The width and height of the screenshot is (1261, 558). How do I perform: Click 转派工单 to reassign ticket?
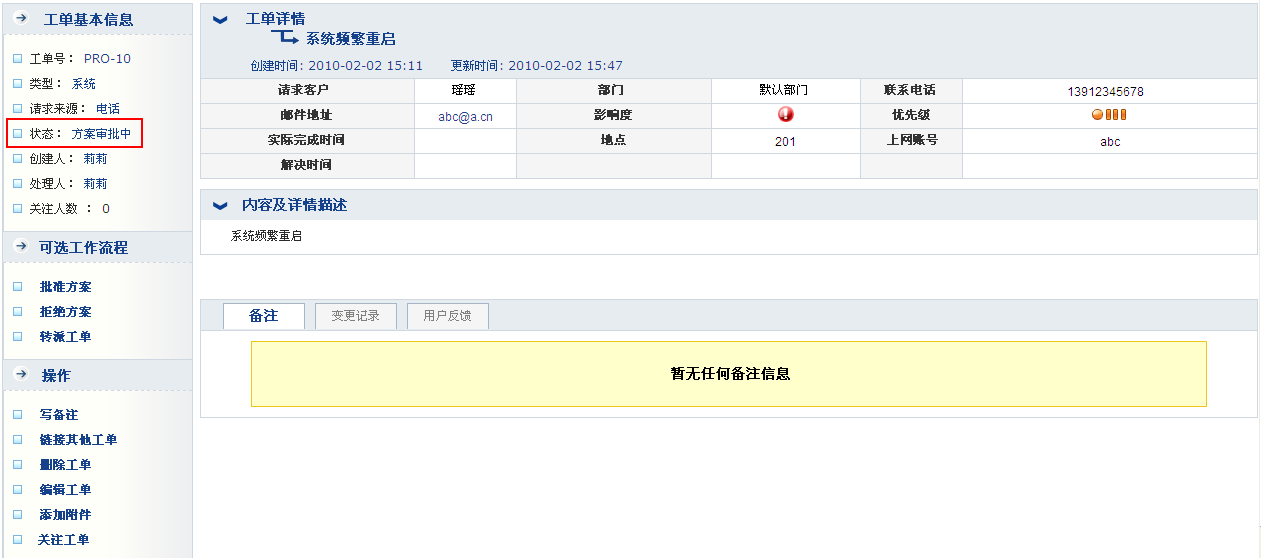pyautogui.click(x=65, y=337)
